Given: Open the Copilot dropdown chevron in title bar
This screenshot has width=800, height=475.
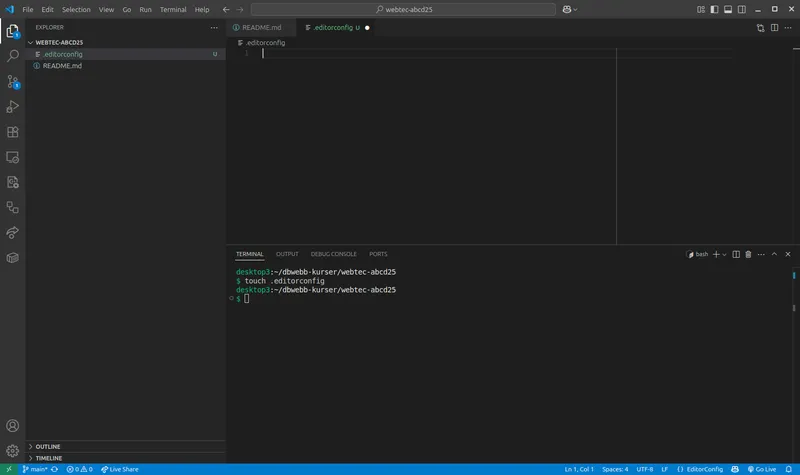Looking at the screenshot, I should coord(575,9).
